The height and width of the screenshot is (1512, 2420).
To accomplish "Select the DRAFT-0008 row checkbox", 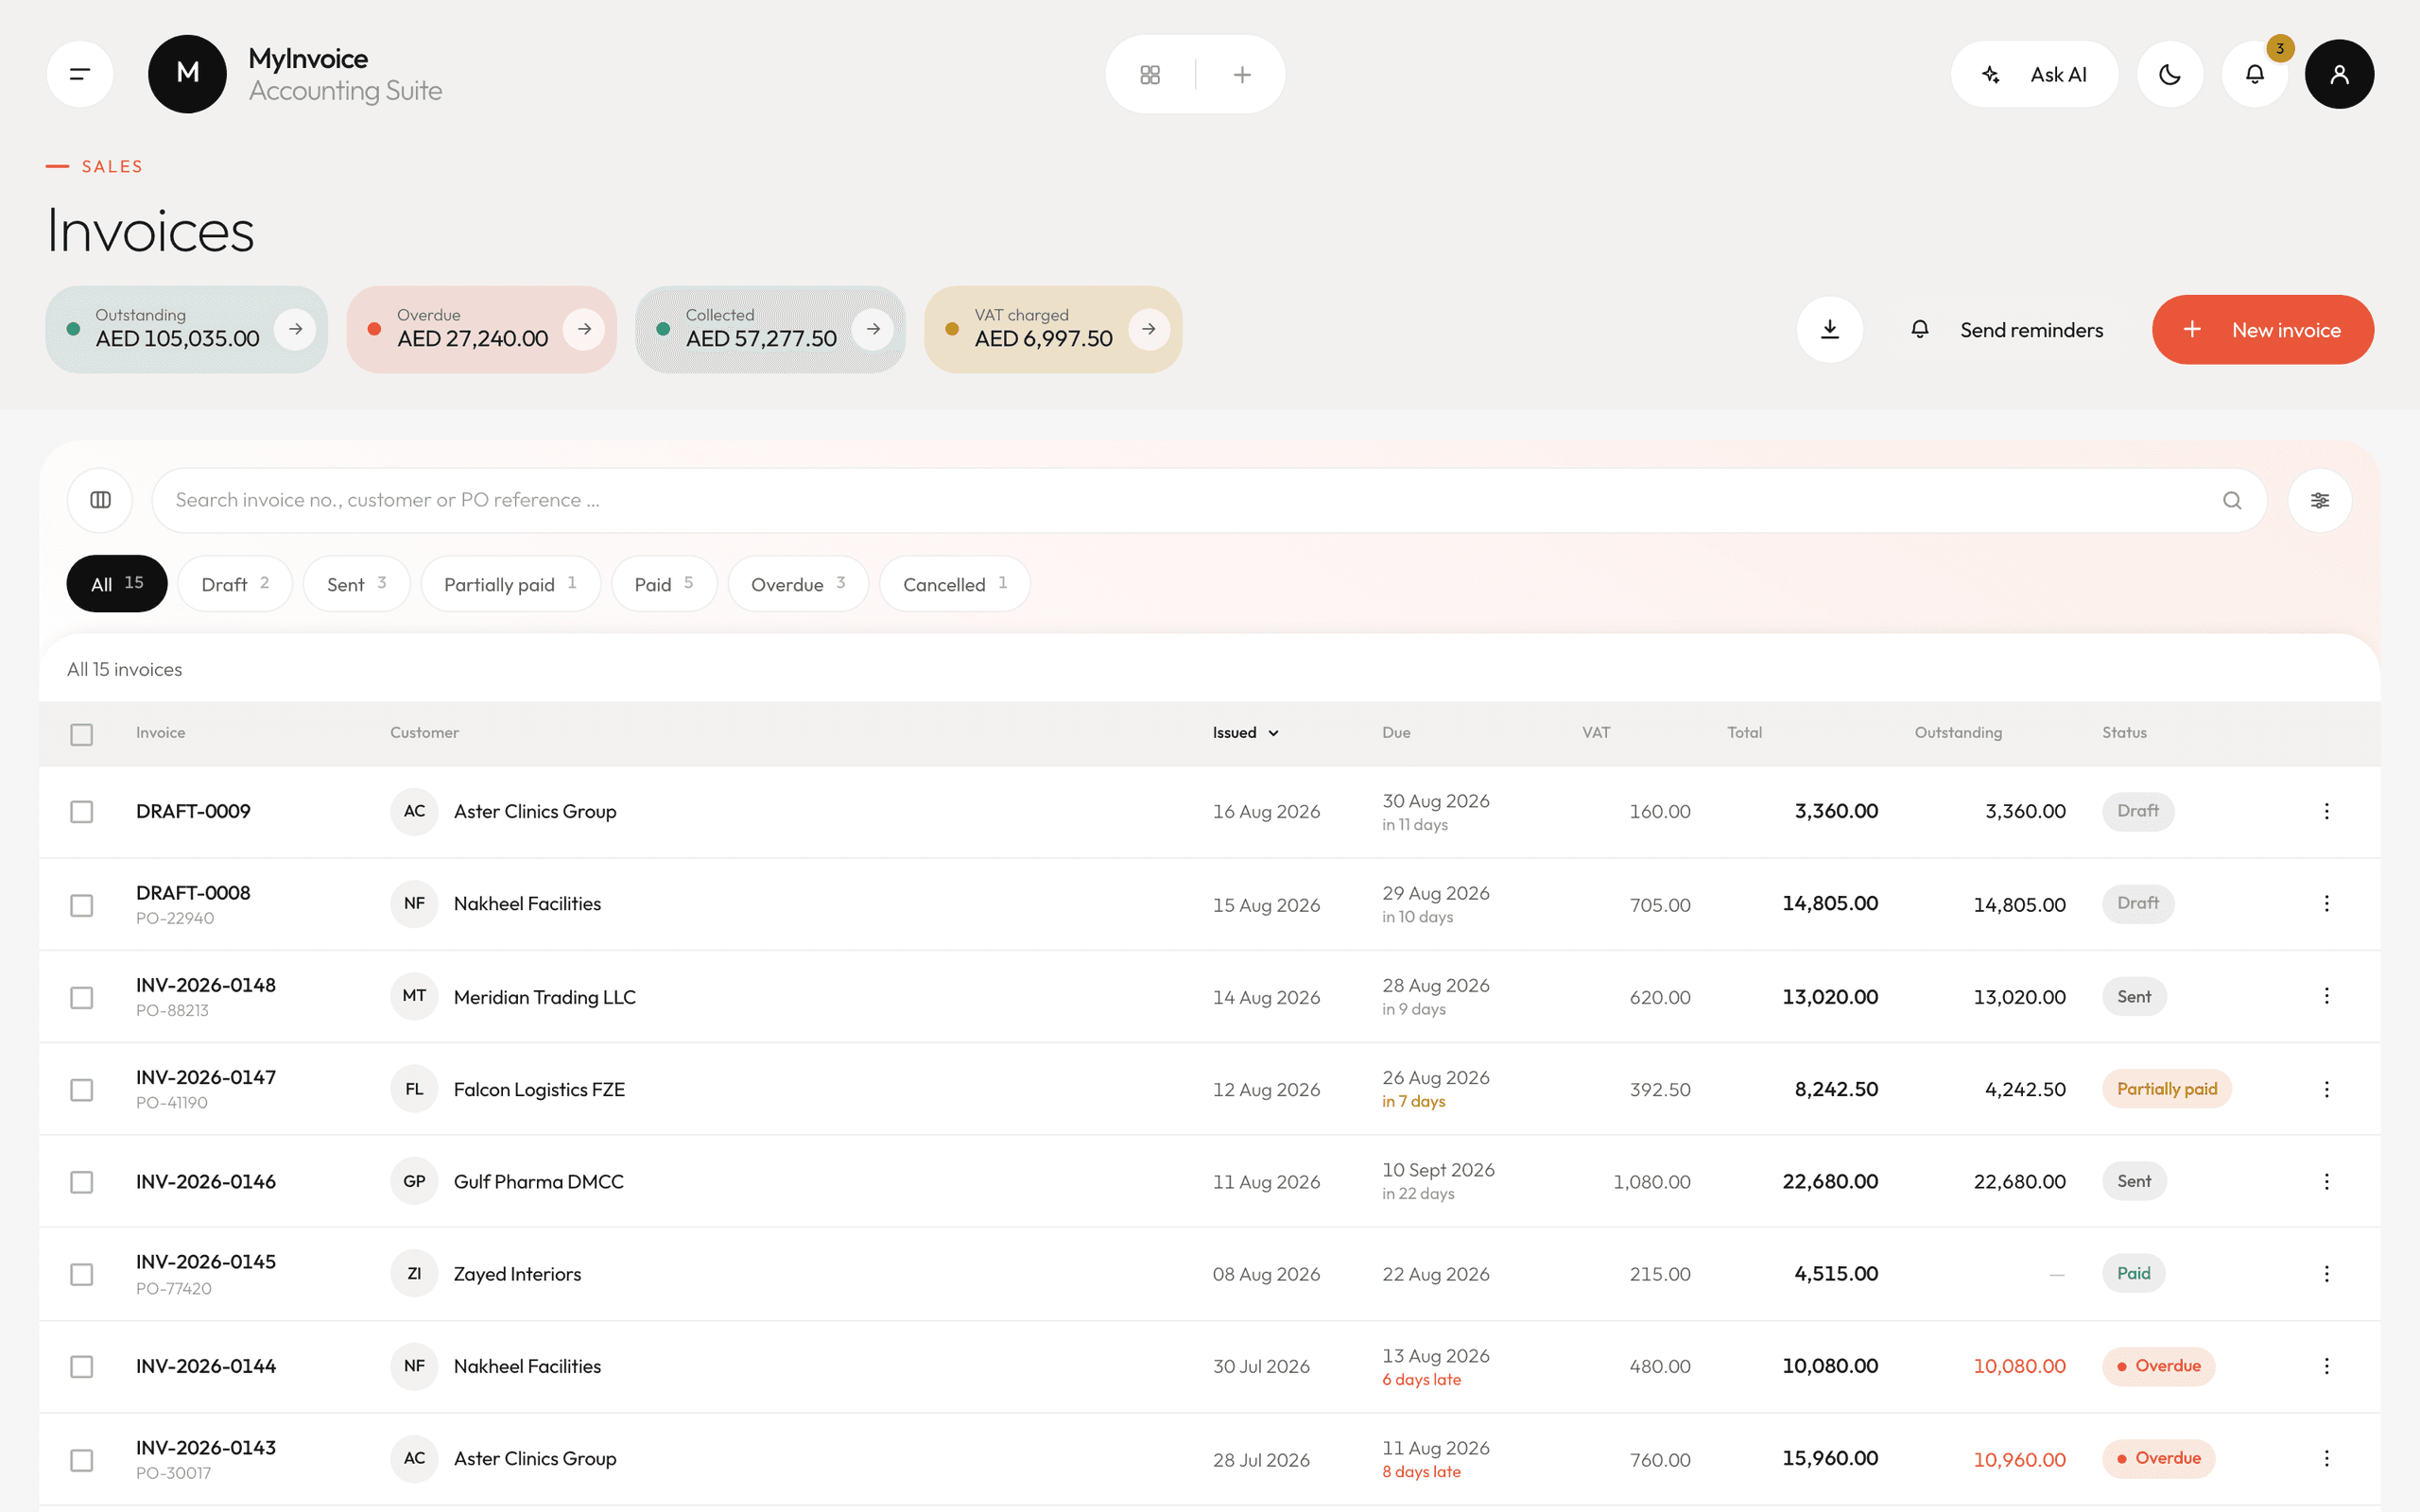I will [x=82, y=905].
